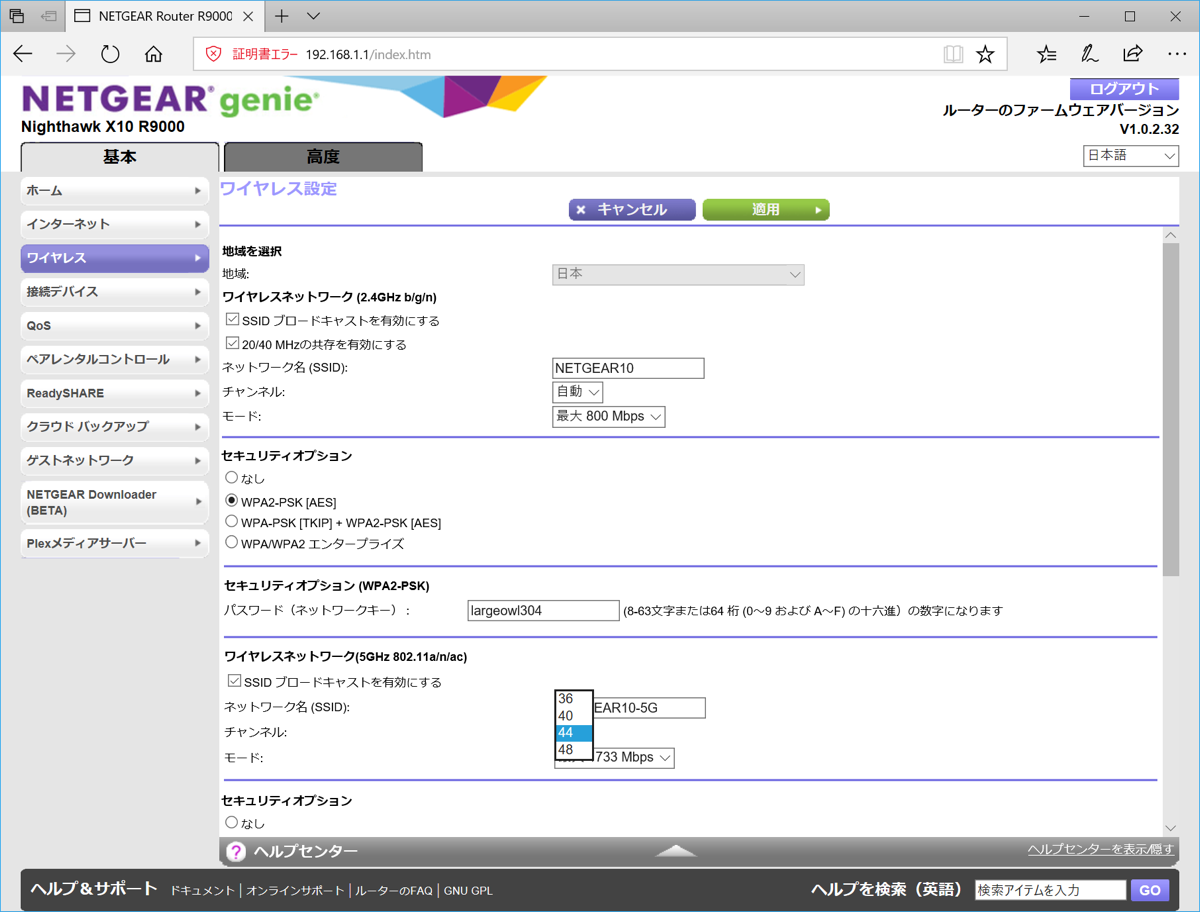Open reading view book icon
The image size is (1200, 912).
tap(953, 54)
